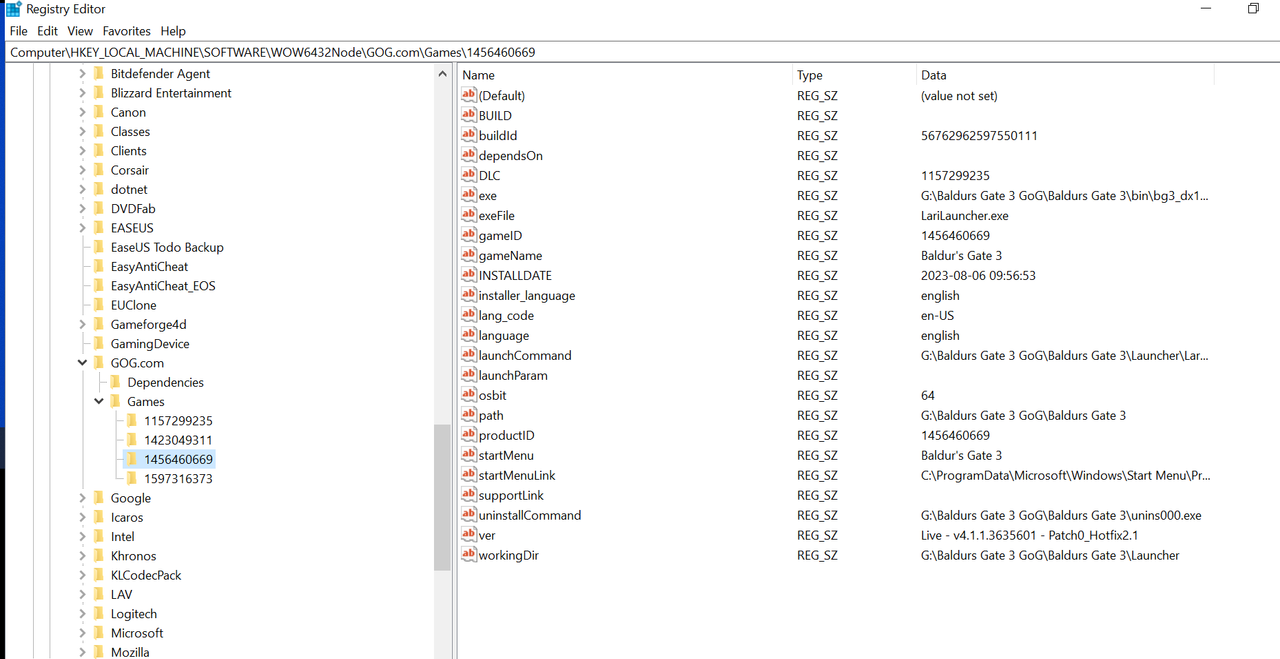Open the View menu
The height and width of the screenshot is (659, 1280).
80,31
